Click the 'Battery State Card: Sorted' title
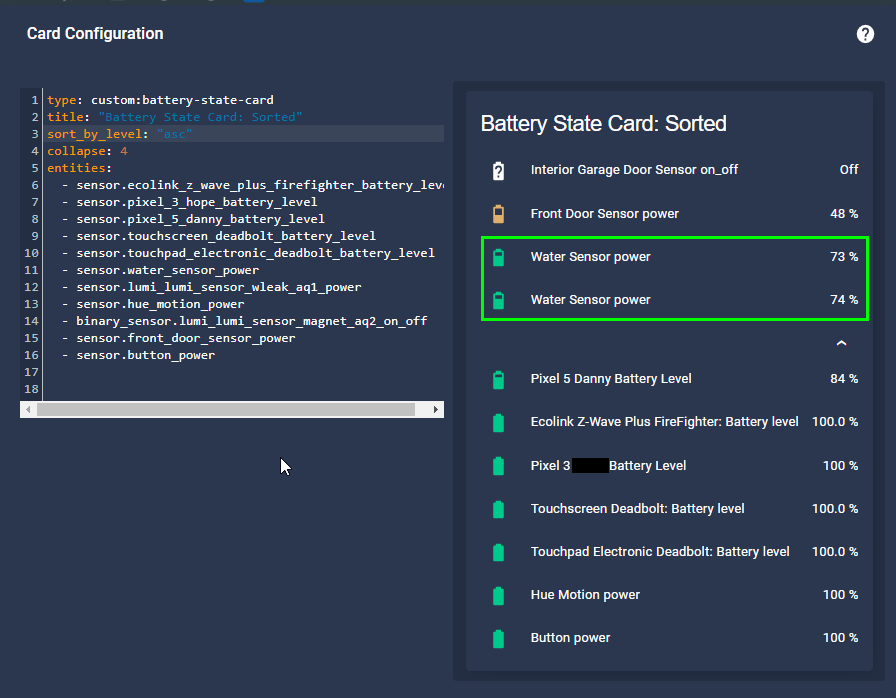Image resolution: width=896 pixels, height=698 pixels. [x=603, y=123]
